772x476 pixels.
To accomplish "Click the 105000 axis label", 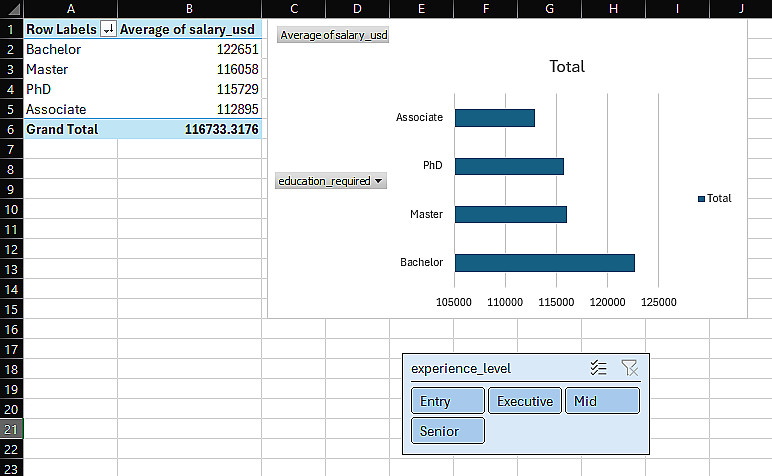I will pyautogui.click(x=453, y=302).
